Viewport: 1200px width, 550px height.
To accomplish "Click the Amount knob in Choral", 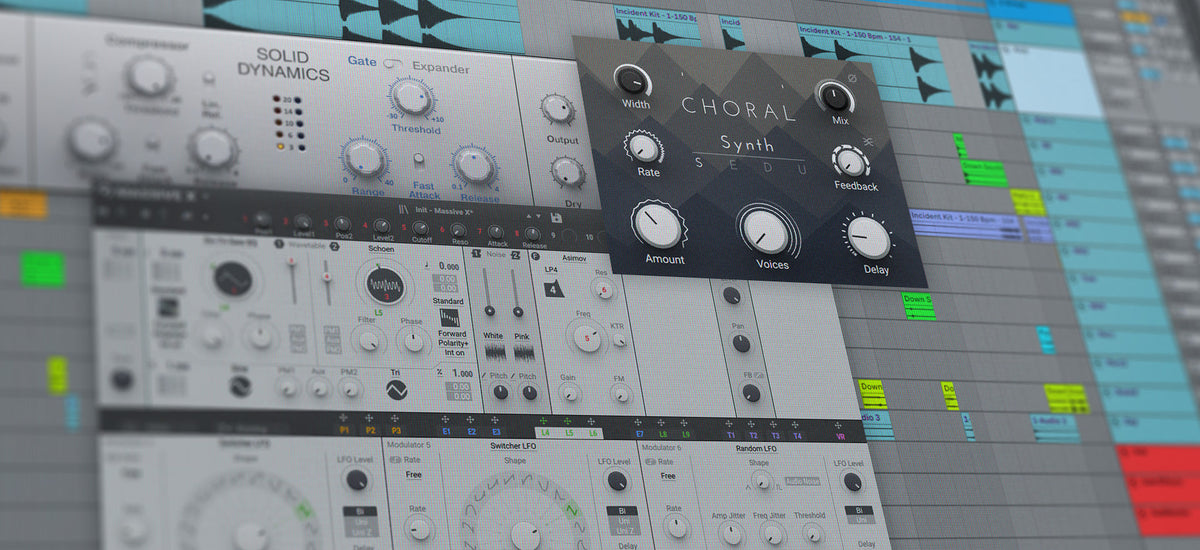I will [656, 226].
